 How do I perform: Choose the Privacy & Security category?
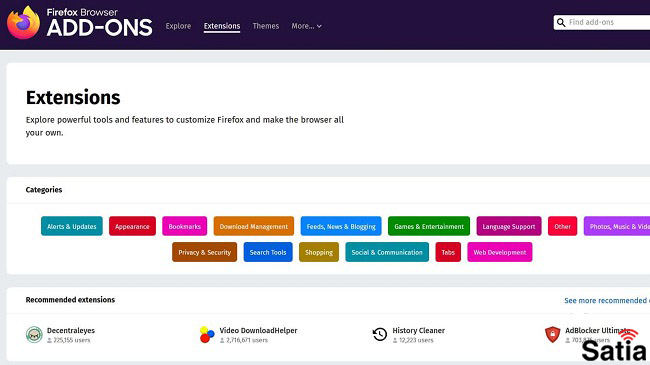(x=204, y=252)
